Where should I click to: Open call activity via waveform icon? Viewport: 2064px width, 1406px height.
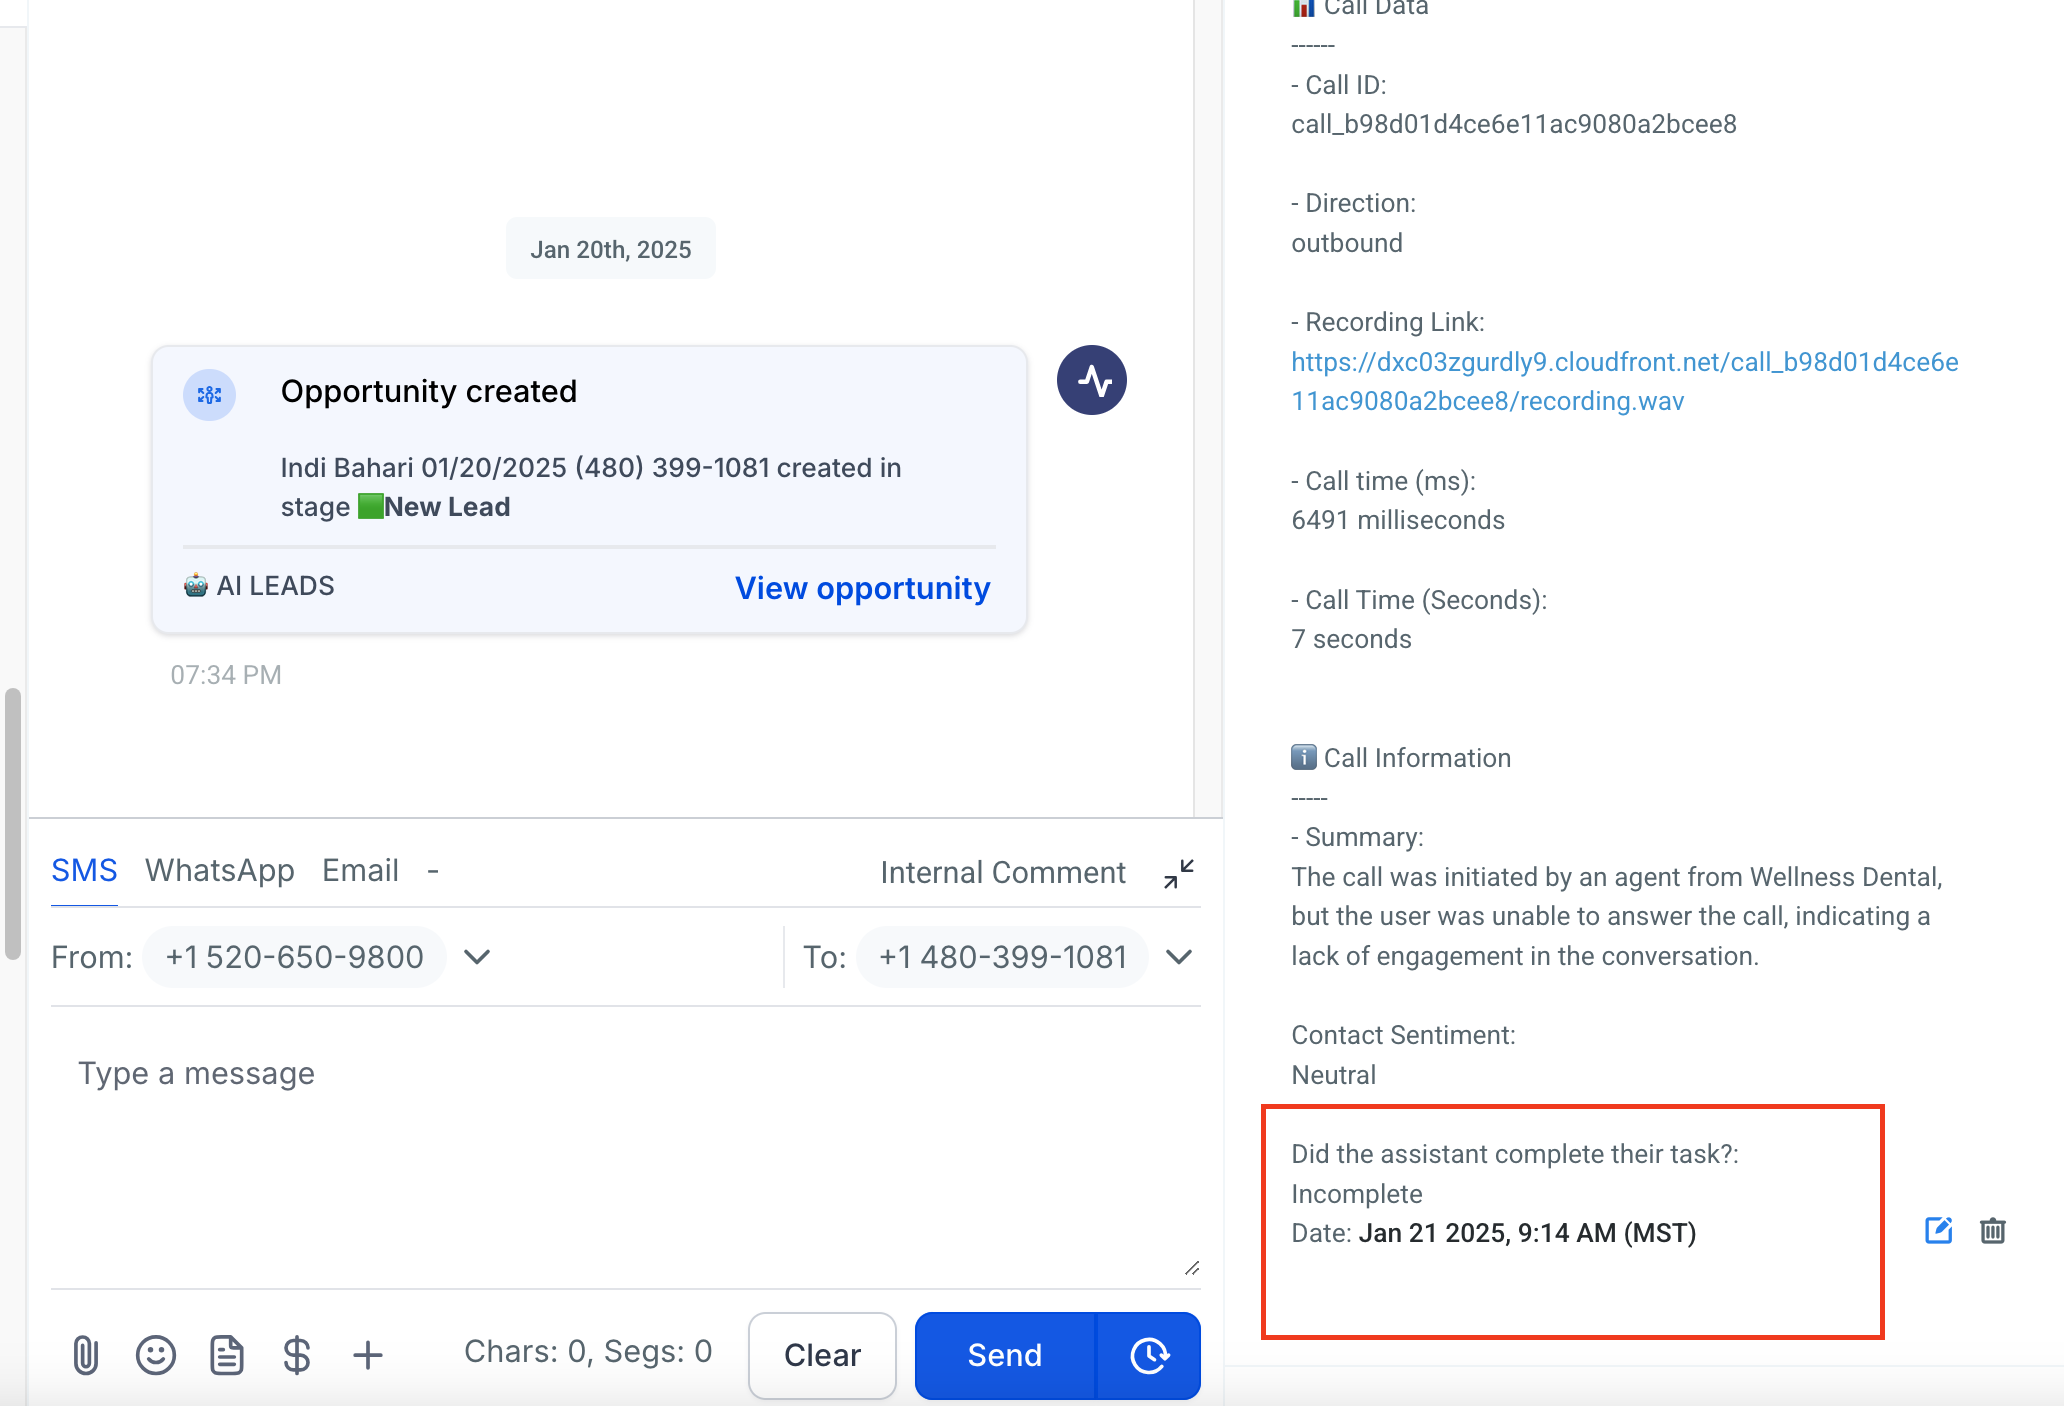[x=1092, y=380]
